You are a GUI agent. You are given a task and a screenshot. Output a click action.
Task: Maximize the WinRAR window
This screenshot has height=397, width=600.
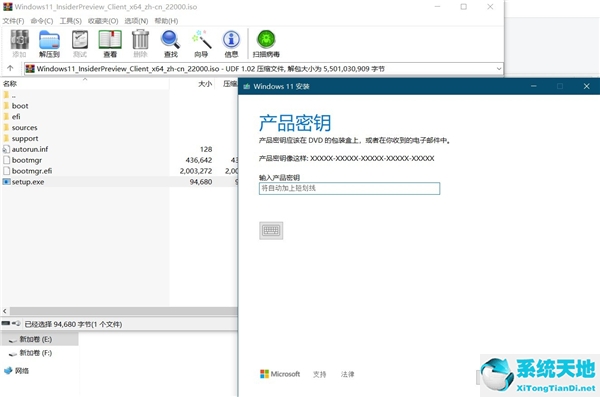click(463, 7)
